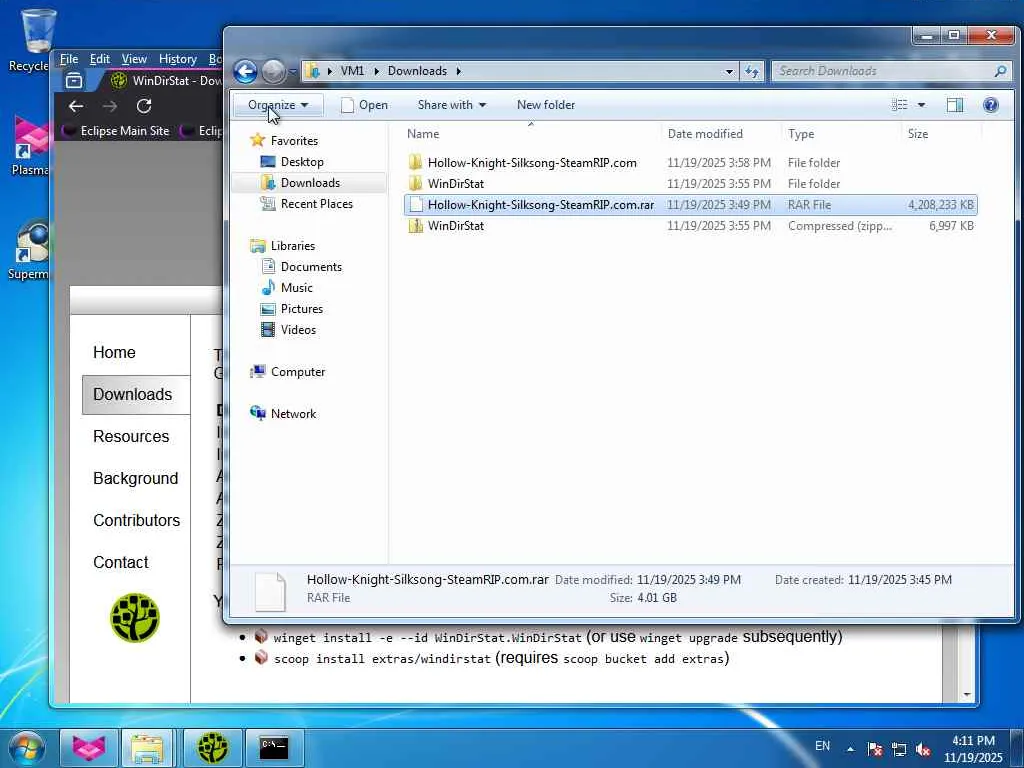Open the Resources link on WinDirStat page
The image size is (1024, 768).
coord(131,436)
